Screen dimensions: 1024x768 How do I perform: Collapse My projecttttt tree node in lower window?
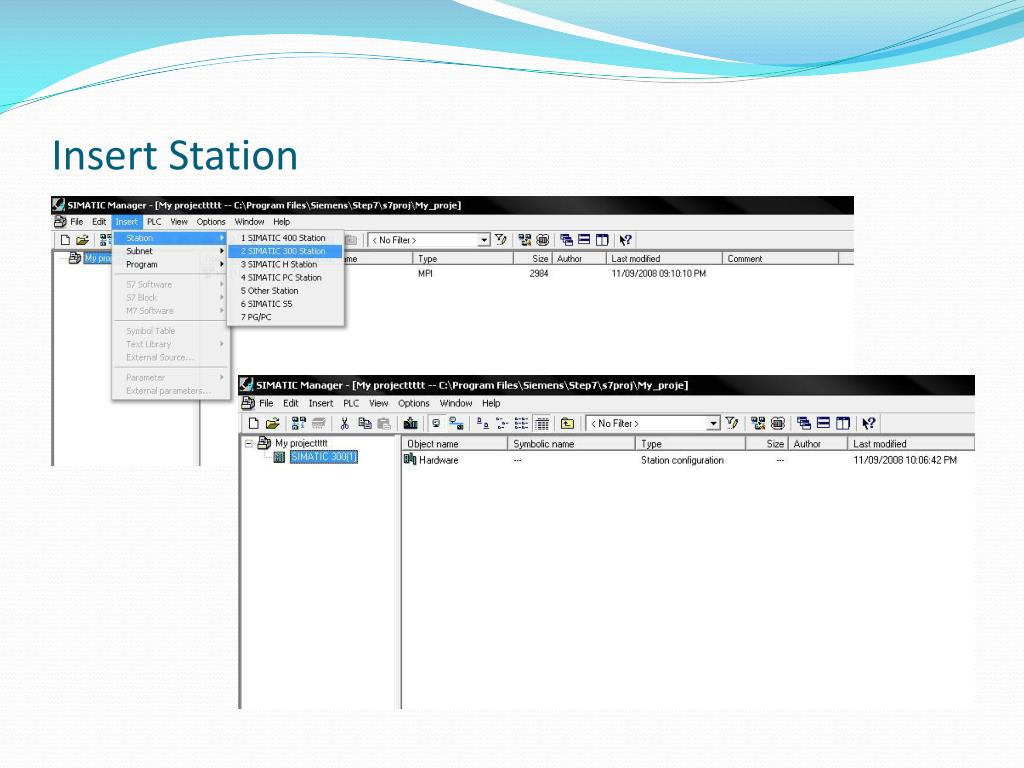[249, 443]
